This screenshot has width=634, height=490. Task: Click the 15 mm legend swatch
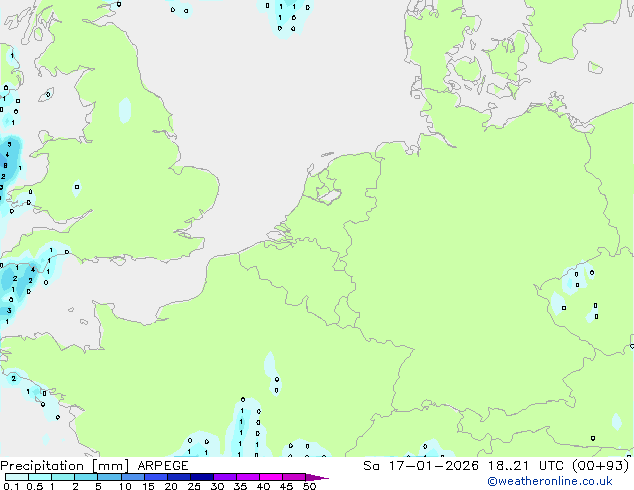[x=156, y=477]
